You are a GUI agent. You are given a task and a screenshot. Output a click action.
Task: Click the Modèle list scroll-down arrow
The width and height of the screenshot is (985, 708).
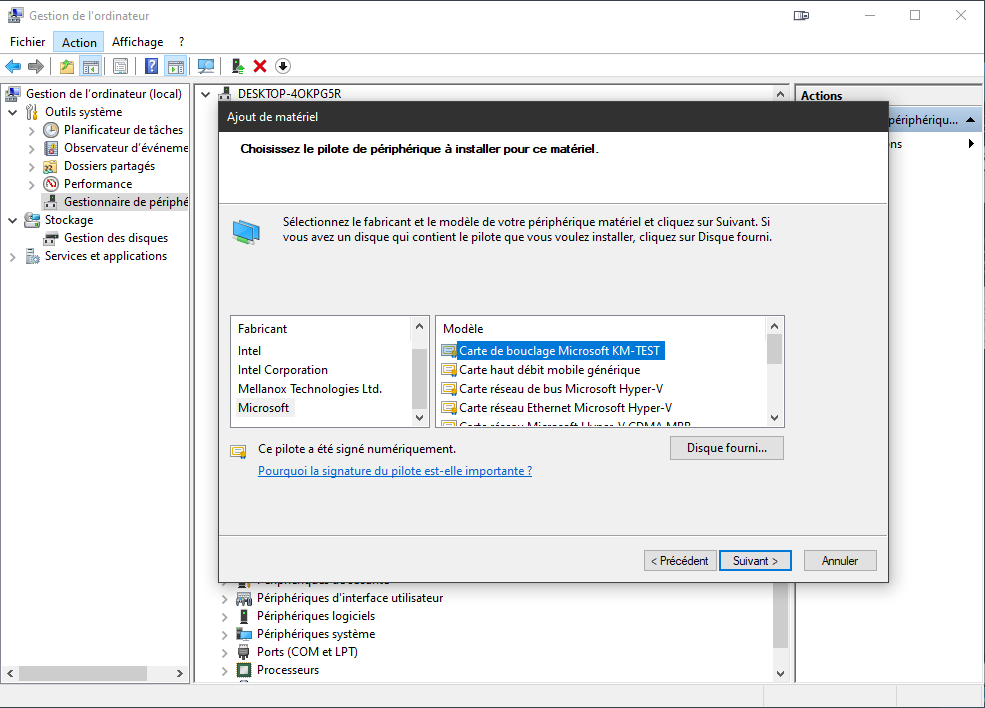(x=775, y=418)
